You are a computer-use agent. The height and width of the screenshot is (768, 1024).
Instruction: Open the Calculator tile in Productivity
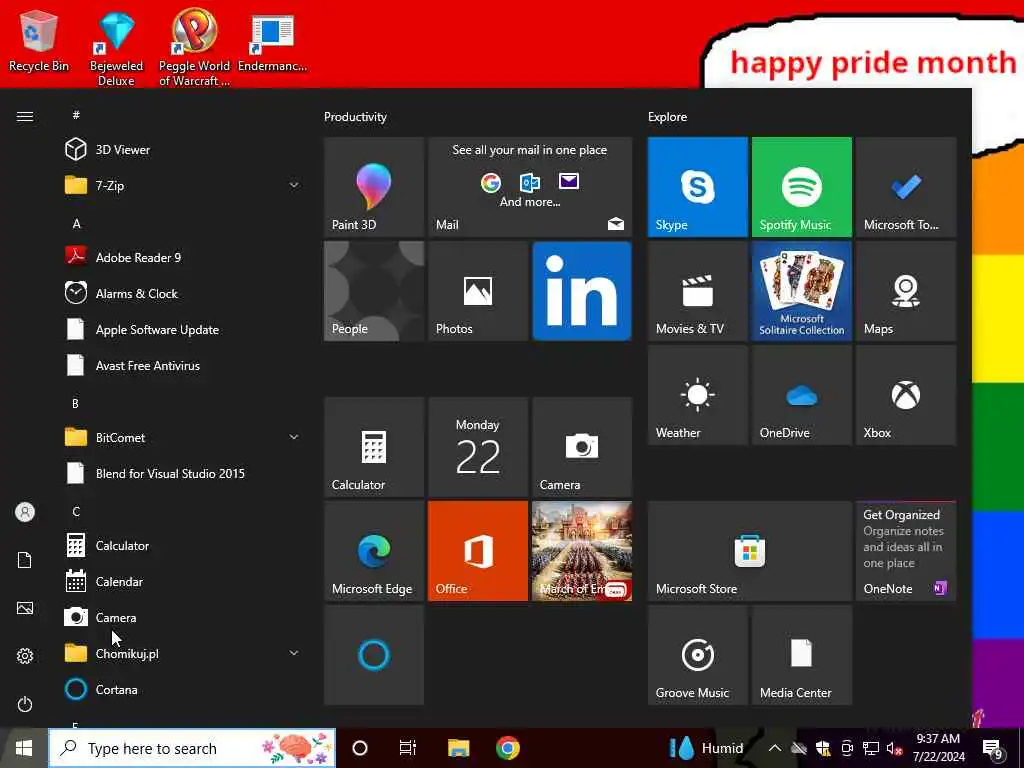[374, 447]
